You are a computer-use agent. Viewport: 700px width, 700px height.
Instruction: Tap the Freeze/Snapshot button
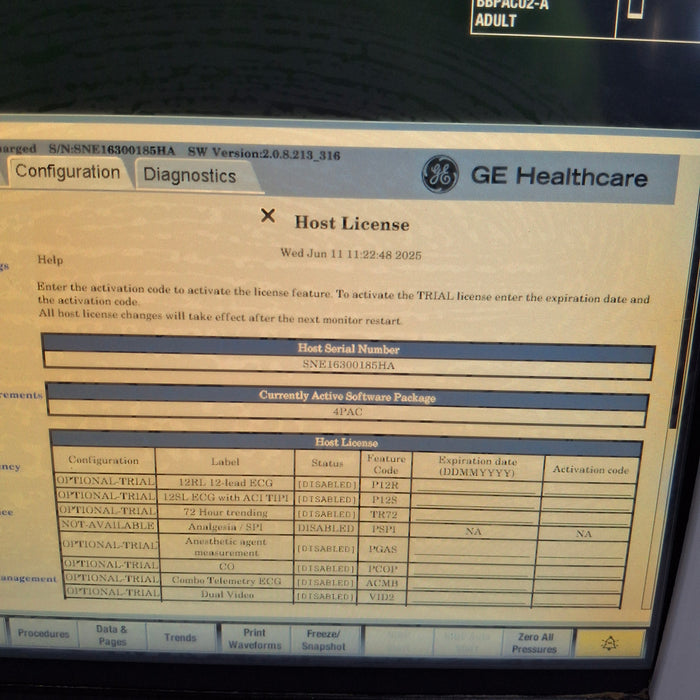pos(324,640)
